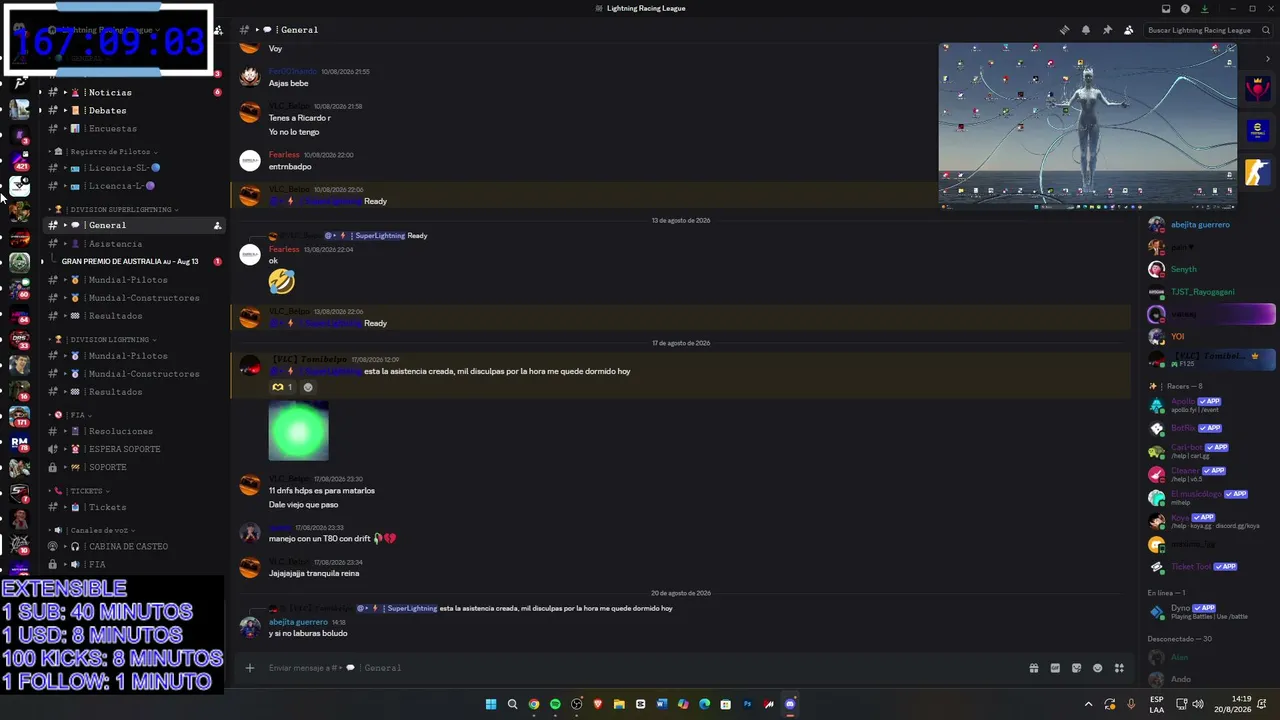1280x720 pixels.
Task: Open the Resoluciones channel
Action: coord(135,431)
